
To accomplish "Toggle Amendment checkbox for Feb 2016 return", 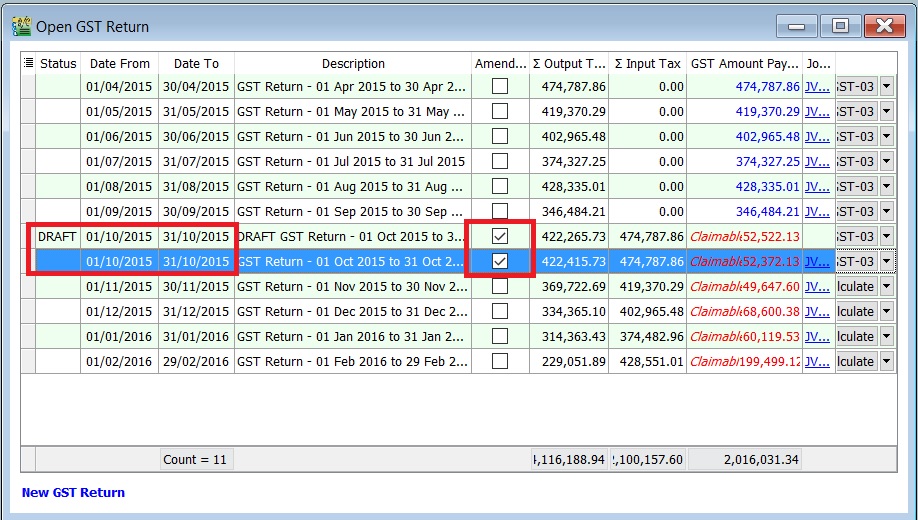I will 500,362.
